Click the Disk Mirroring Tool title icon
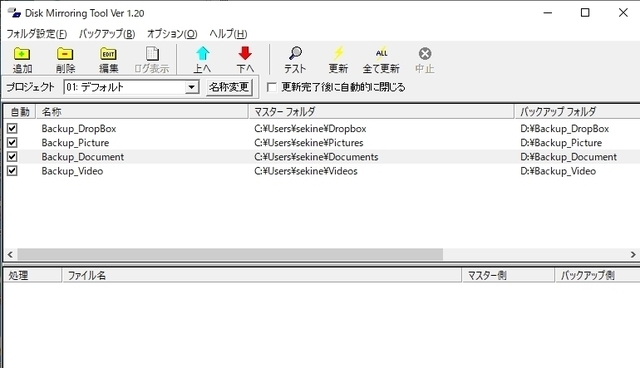 click(x=14, y=13)
